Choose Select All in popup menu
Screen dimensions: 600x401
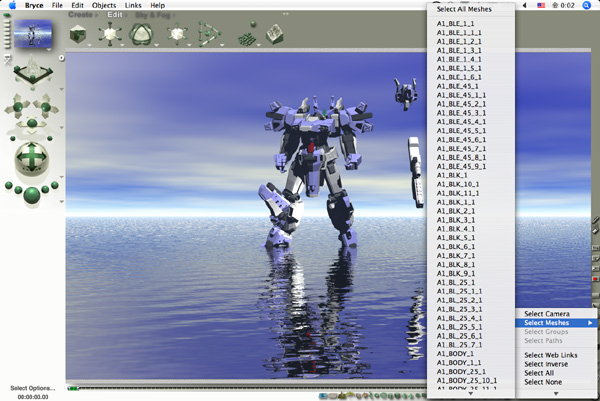(556, 373)
